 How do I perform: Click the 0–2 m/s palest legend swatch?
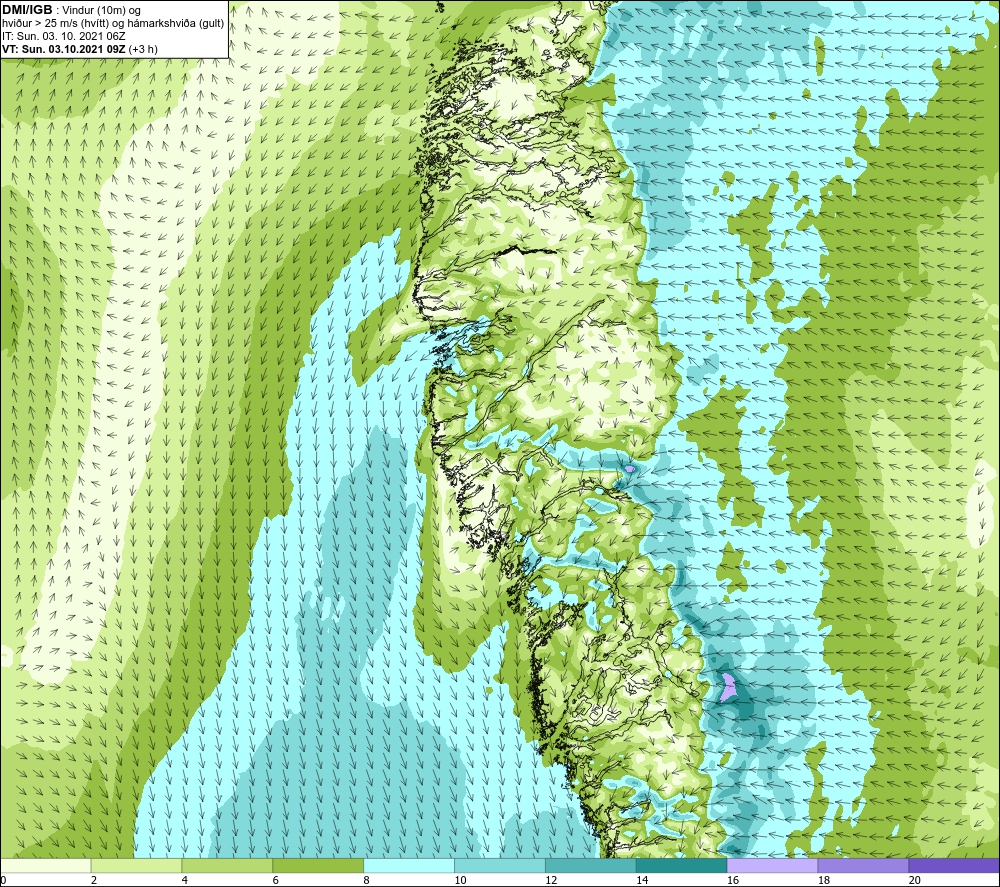click(x=45, y=866)
